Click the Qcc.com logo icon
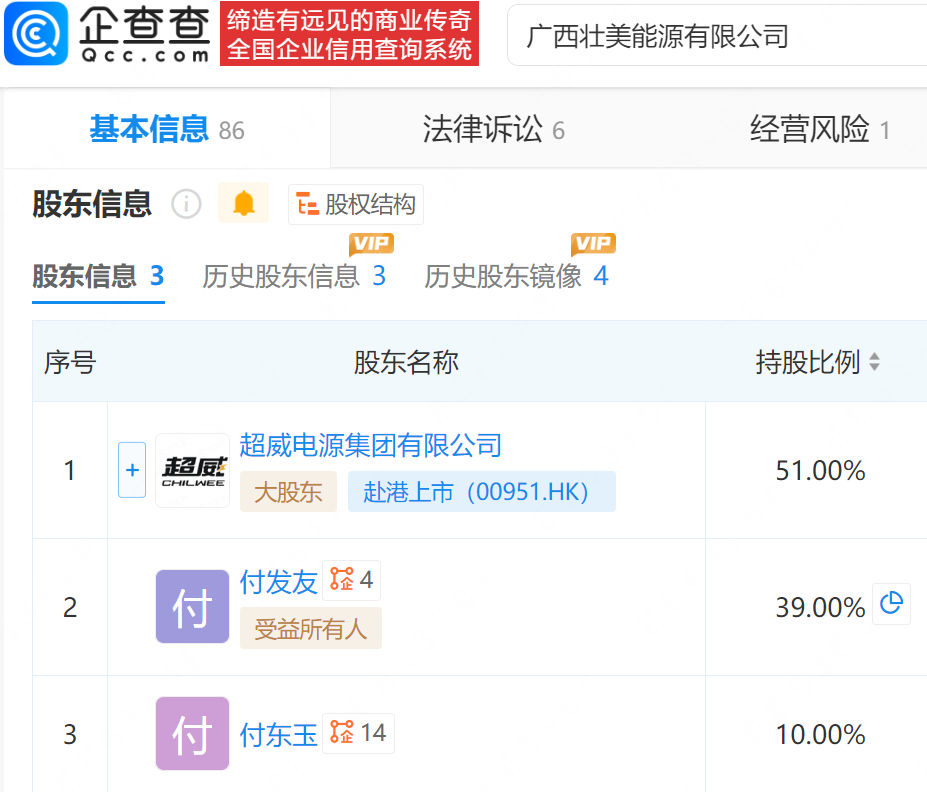Viewport: 927px width, 792px height. click(36, 34)
